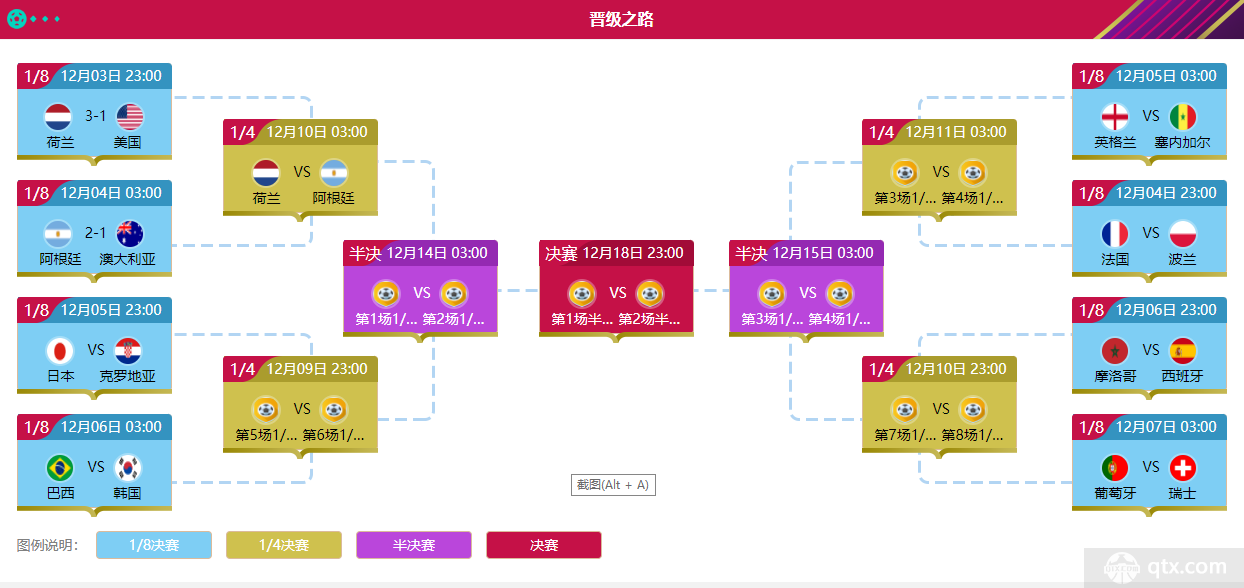1244x588 pixels.
Task: Click the 12月05日 03:00 match header
Action: coord(1149,76)
